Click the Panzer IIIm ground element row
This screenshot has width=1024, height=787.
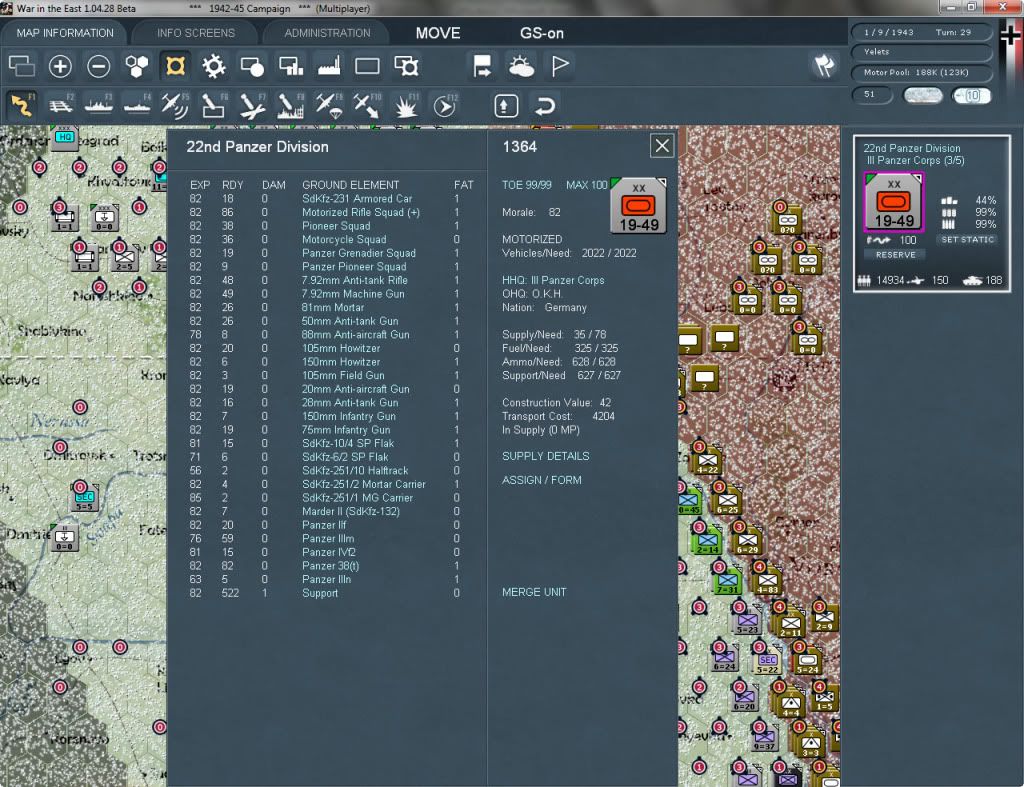click(x=325, y=539)
